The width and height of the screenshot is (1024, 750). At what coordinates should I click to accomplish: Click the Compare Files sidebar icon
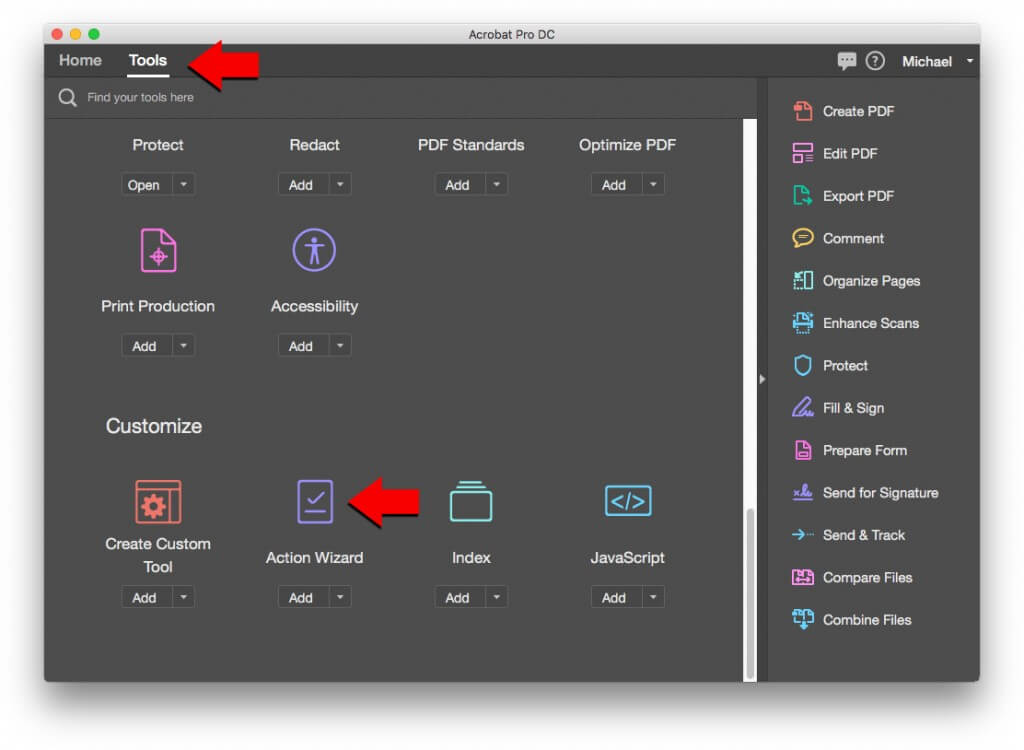click(803, 577)
